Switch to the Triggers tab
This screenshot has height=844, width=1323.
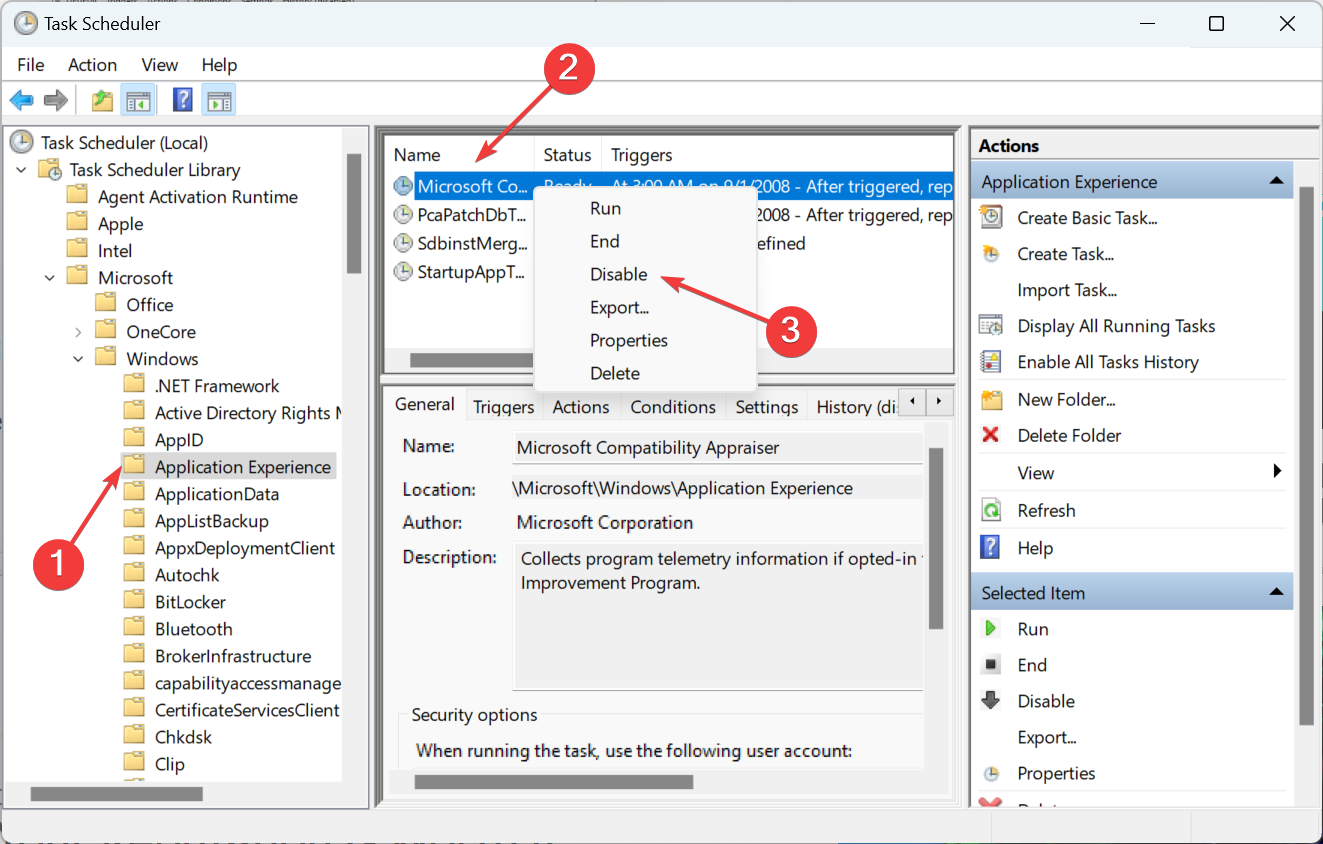click(503, 407)
